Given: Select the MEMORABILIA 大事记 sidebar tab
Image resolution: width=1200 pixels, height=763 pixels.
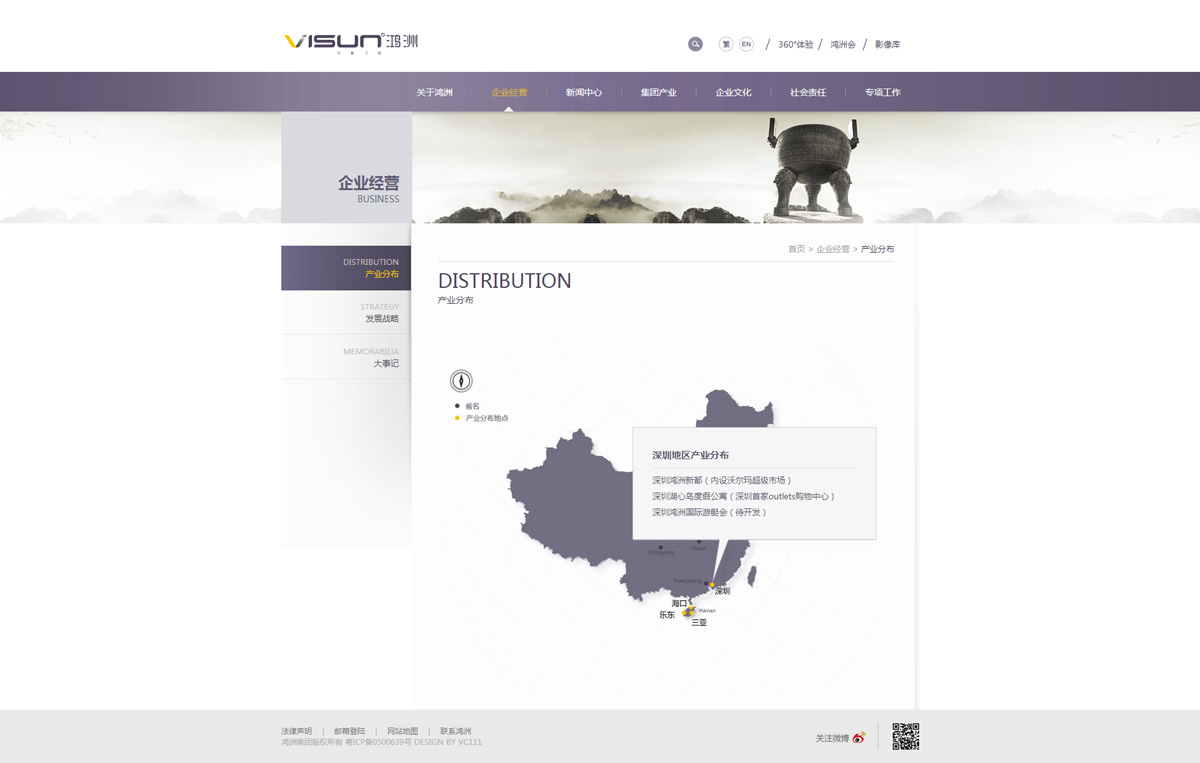Looking at the screenshot, I should [x=346, y=357].
